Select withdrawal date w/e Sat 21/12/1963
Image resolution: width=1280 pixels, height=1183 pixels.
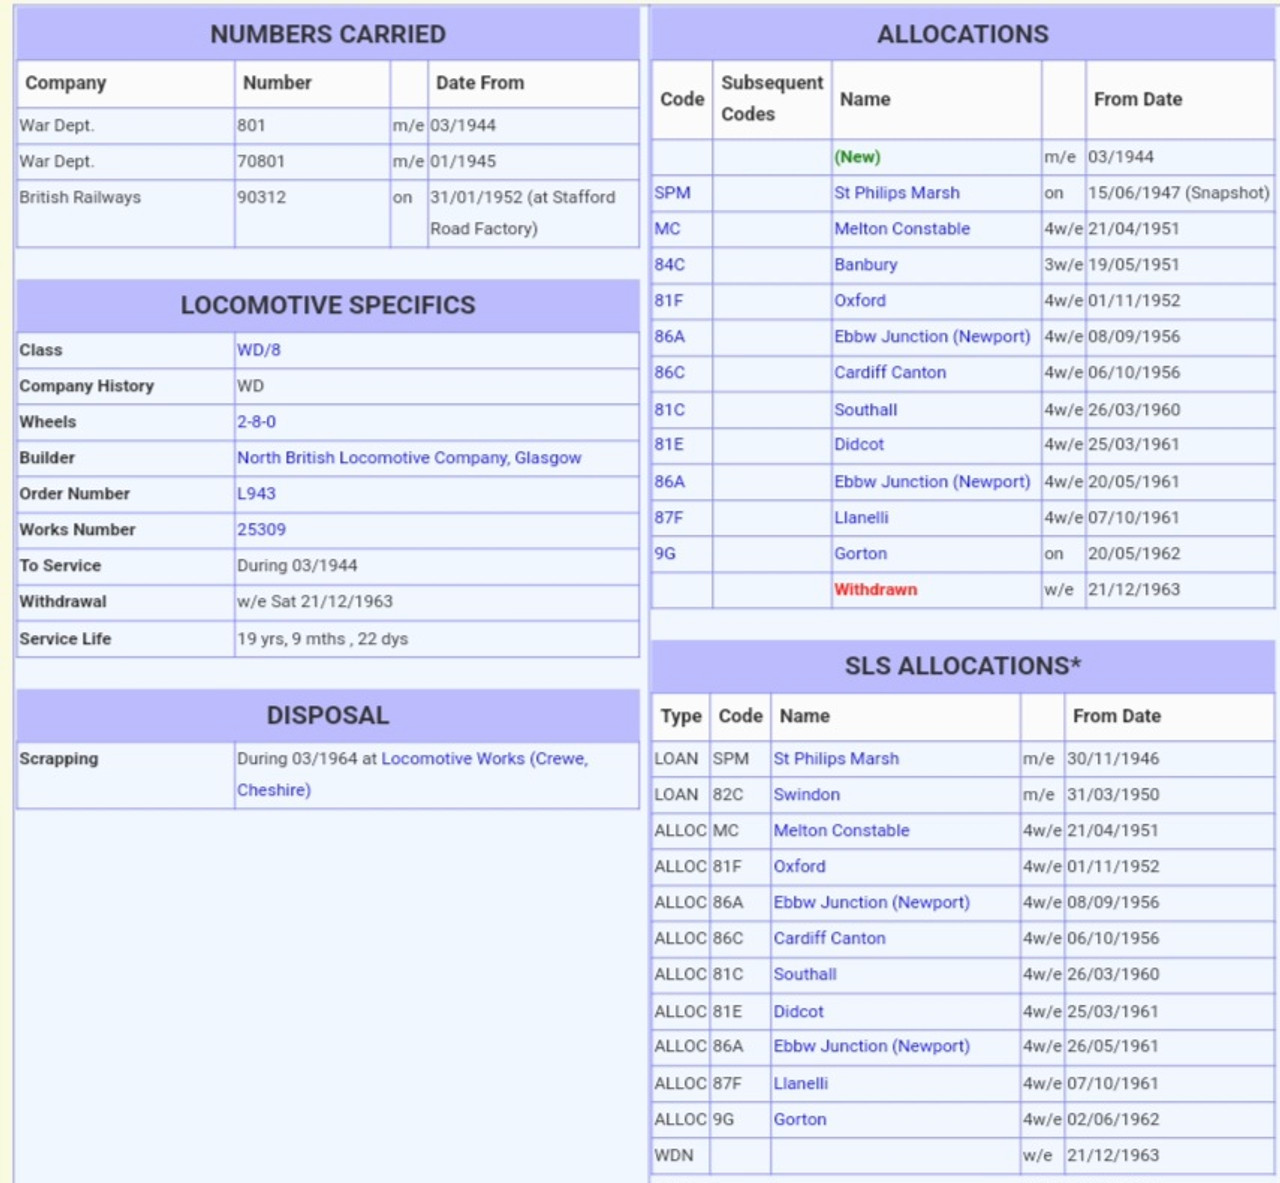point(314,602)
